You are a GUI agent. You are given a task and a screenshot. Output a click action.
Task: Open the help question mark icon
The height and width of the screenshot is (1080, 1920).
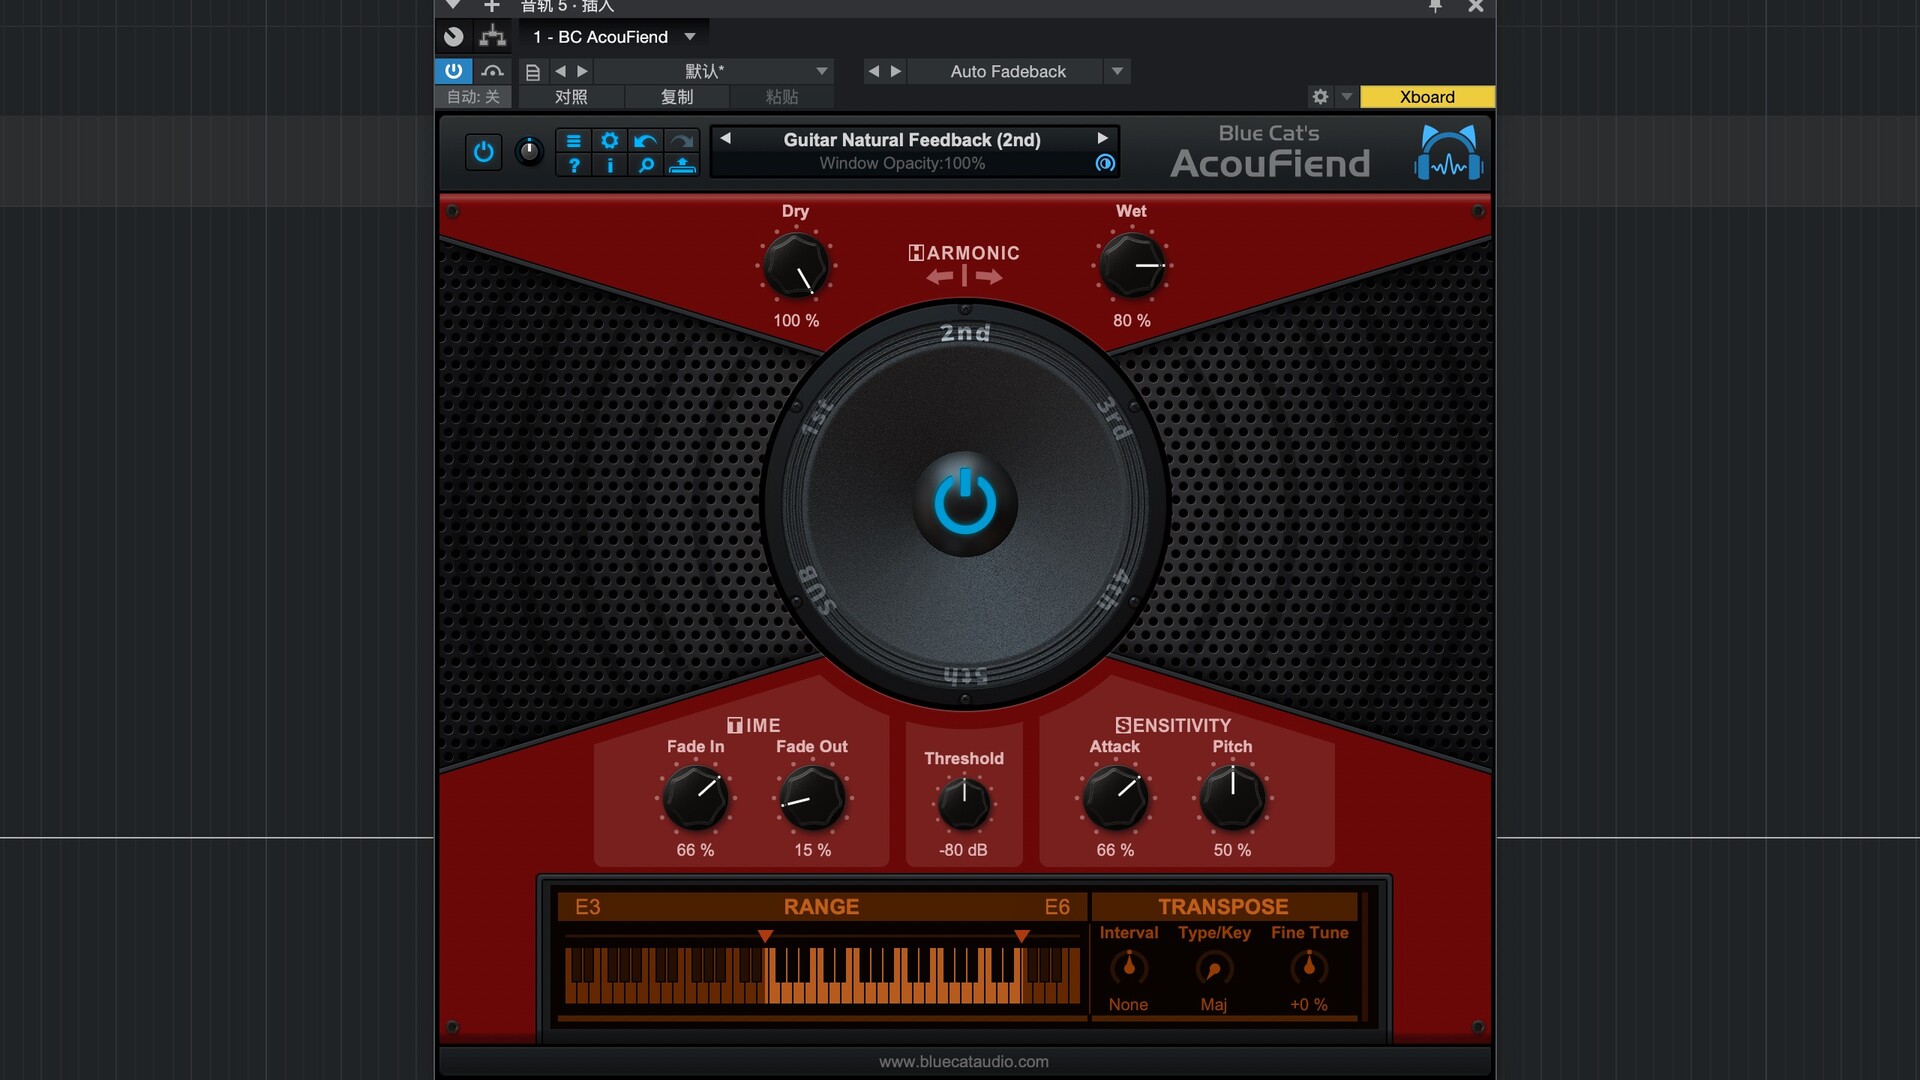(x=573, y=166)
